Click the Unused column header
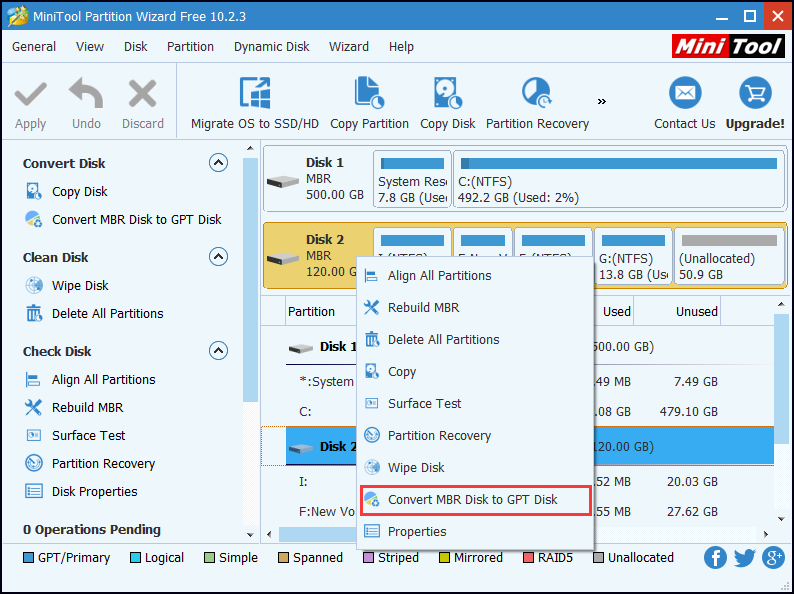Screen dimensions: 794x594 coord(677,311)
